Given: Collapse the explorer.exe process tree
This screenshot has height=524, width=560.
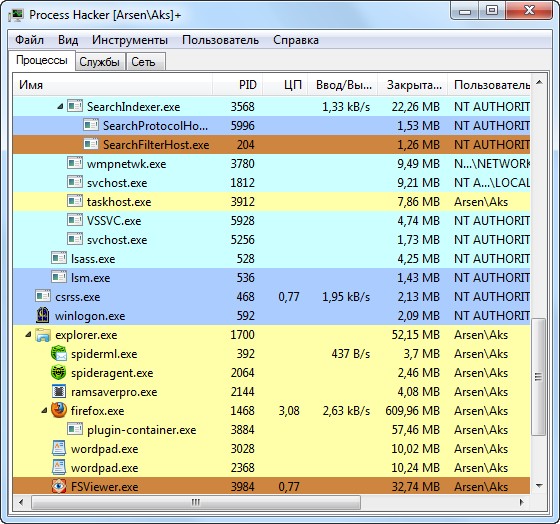Looking at the screenshot, I should 28,335.
